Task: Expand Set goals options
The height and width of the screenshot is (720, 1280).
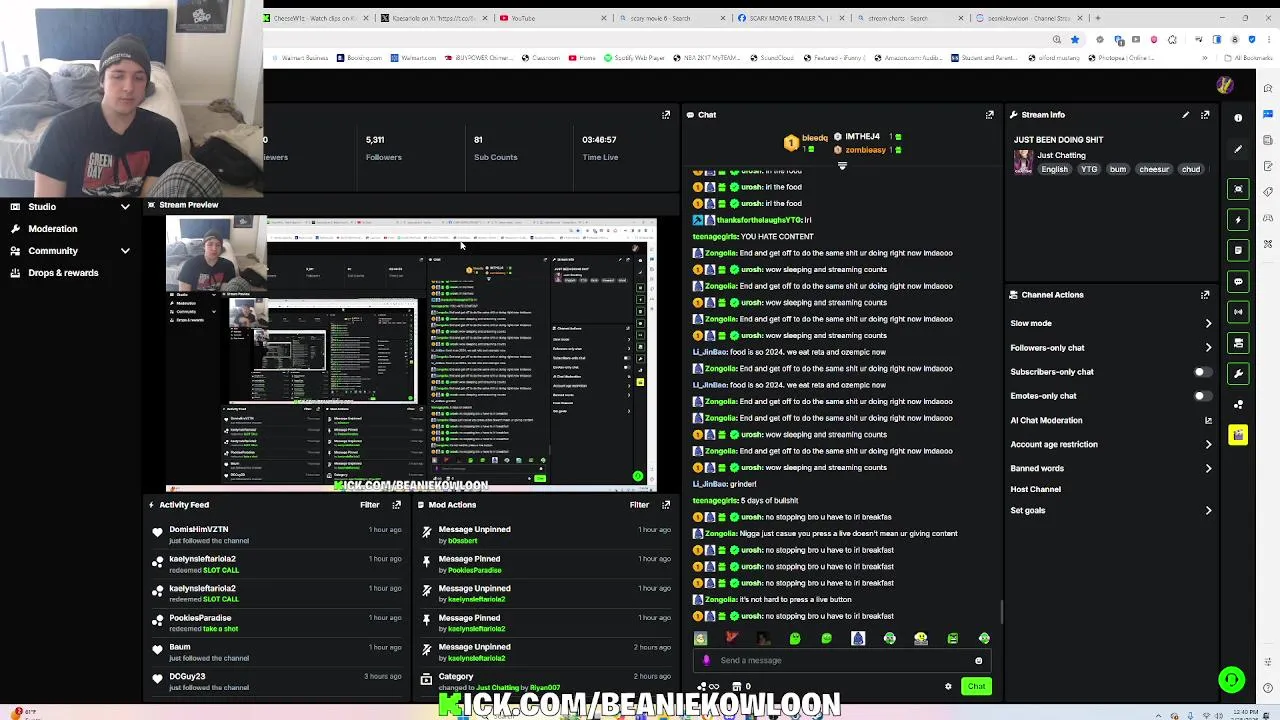Action: pos(1208,511)
